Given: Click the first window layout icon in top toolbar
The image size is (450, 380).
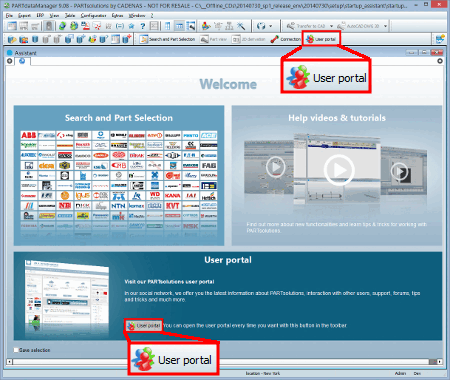Looking at the screenshot, I should 12,26.
